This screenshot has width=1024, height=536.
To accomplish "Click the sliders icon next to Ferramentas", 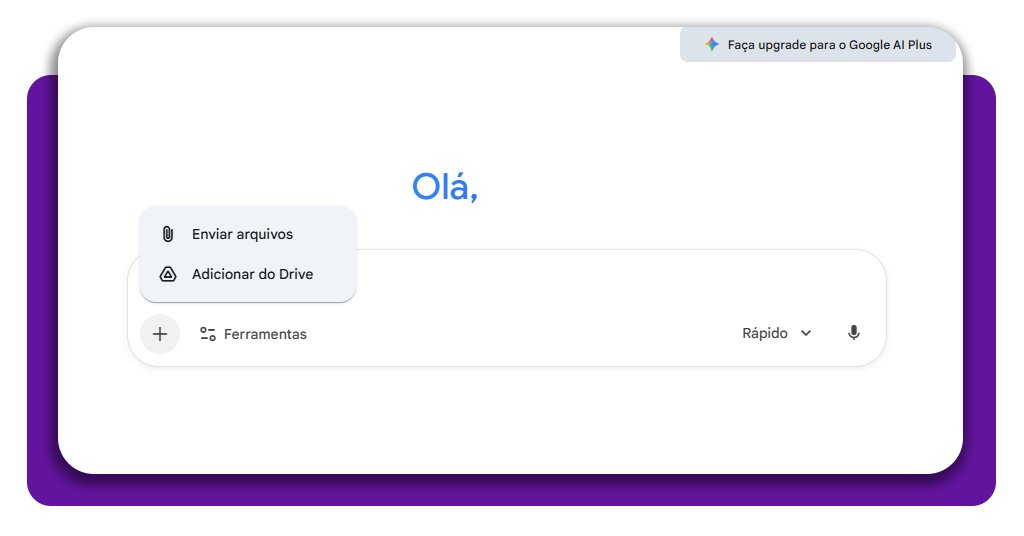I will click(x=208, y=334).
